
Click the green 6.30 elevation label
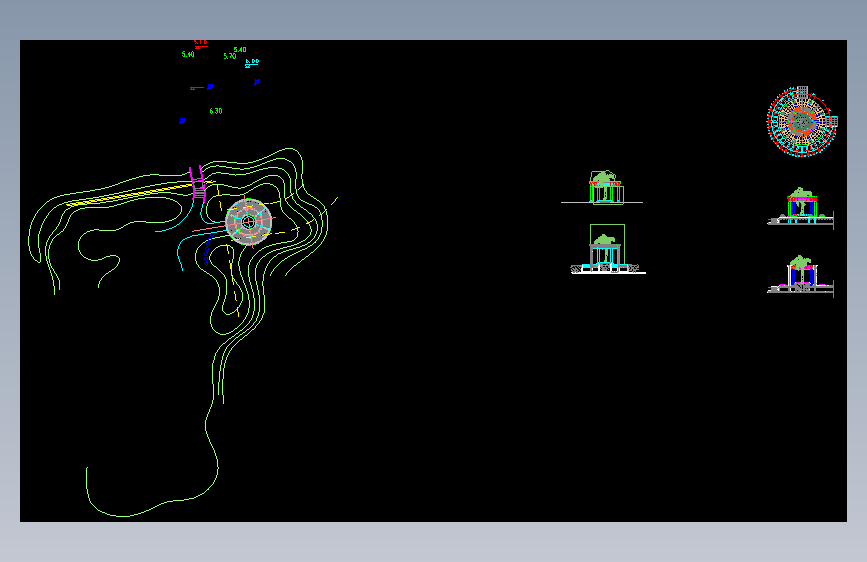click(216, 111)
